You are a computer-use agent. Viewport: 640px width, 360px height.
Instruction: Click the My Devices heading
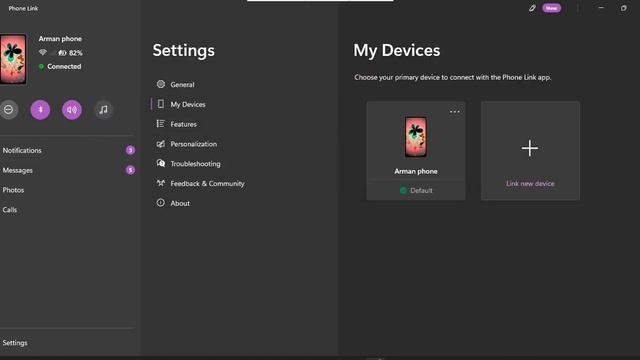[397, 51]
